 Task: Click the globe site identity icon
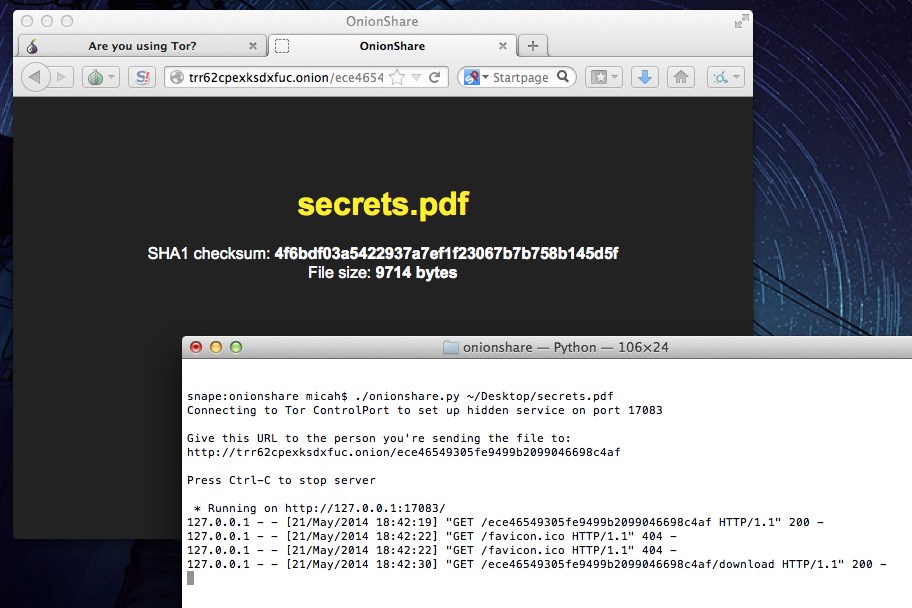click(x=177, y=77)
